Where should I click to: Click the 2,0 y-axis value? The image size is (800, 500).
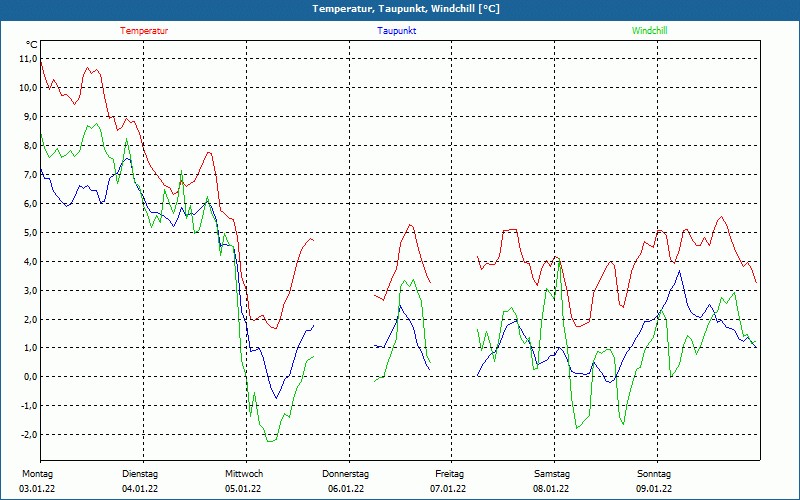click(x=30, y=319)
